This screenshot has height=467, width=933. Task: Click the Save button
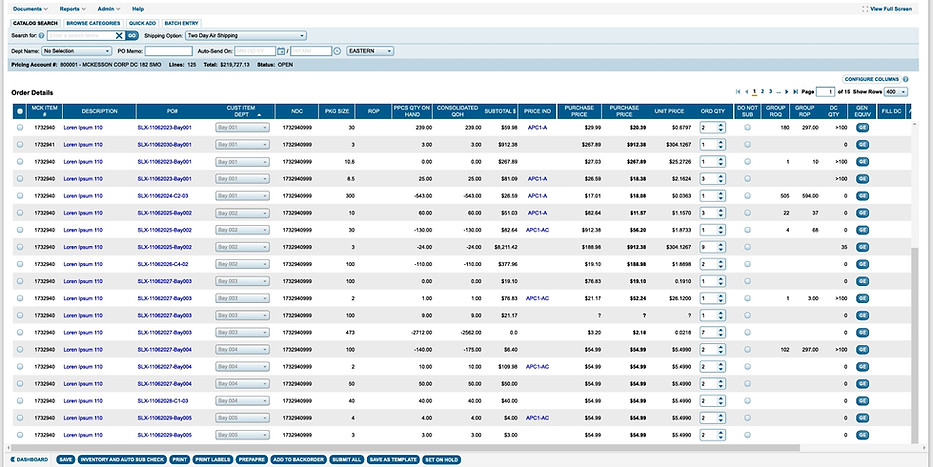tap(66, 460)
